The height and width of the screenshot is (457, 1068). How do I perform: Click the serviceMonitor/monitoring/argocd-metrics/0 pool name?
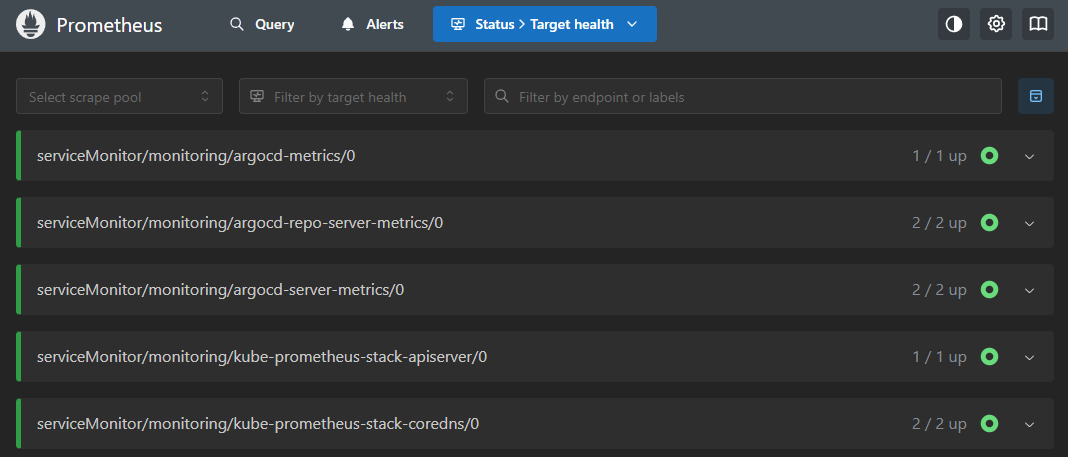pyautogui.click(x=196, y=156)
